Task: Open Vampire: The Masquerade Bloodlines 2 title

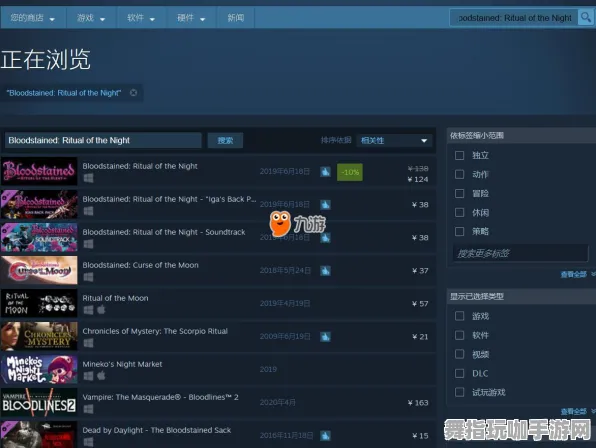Action: click(160, 397)
